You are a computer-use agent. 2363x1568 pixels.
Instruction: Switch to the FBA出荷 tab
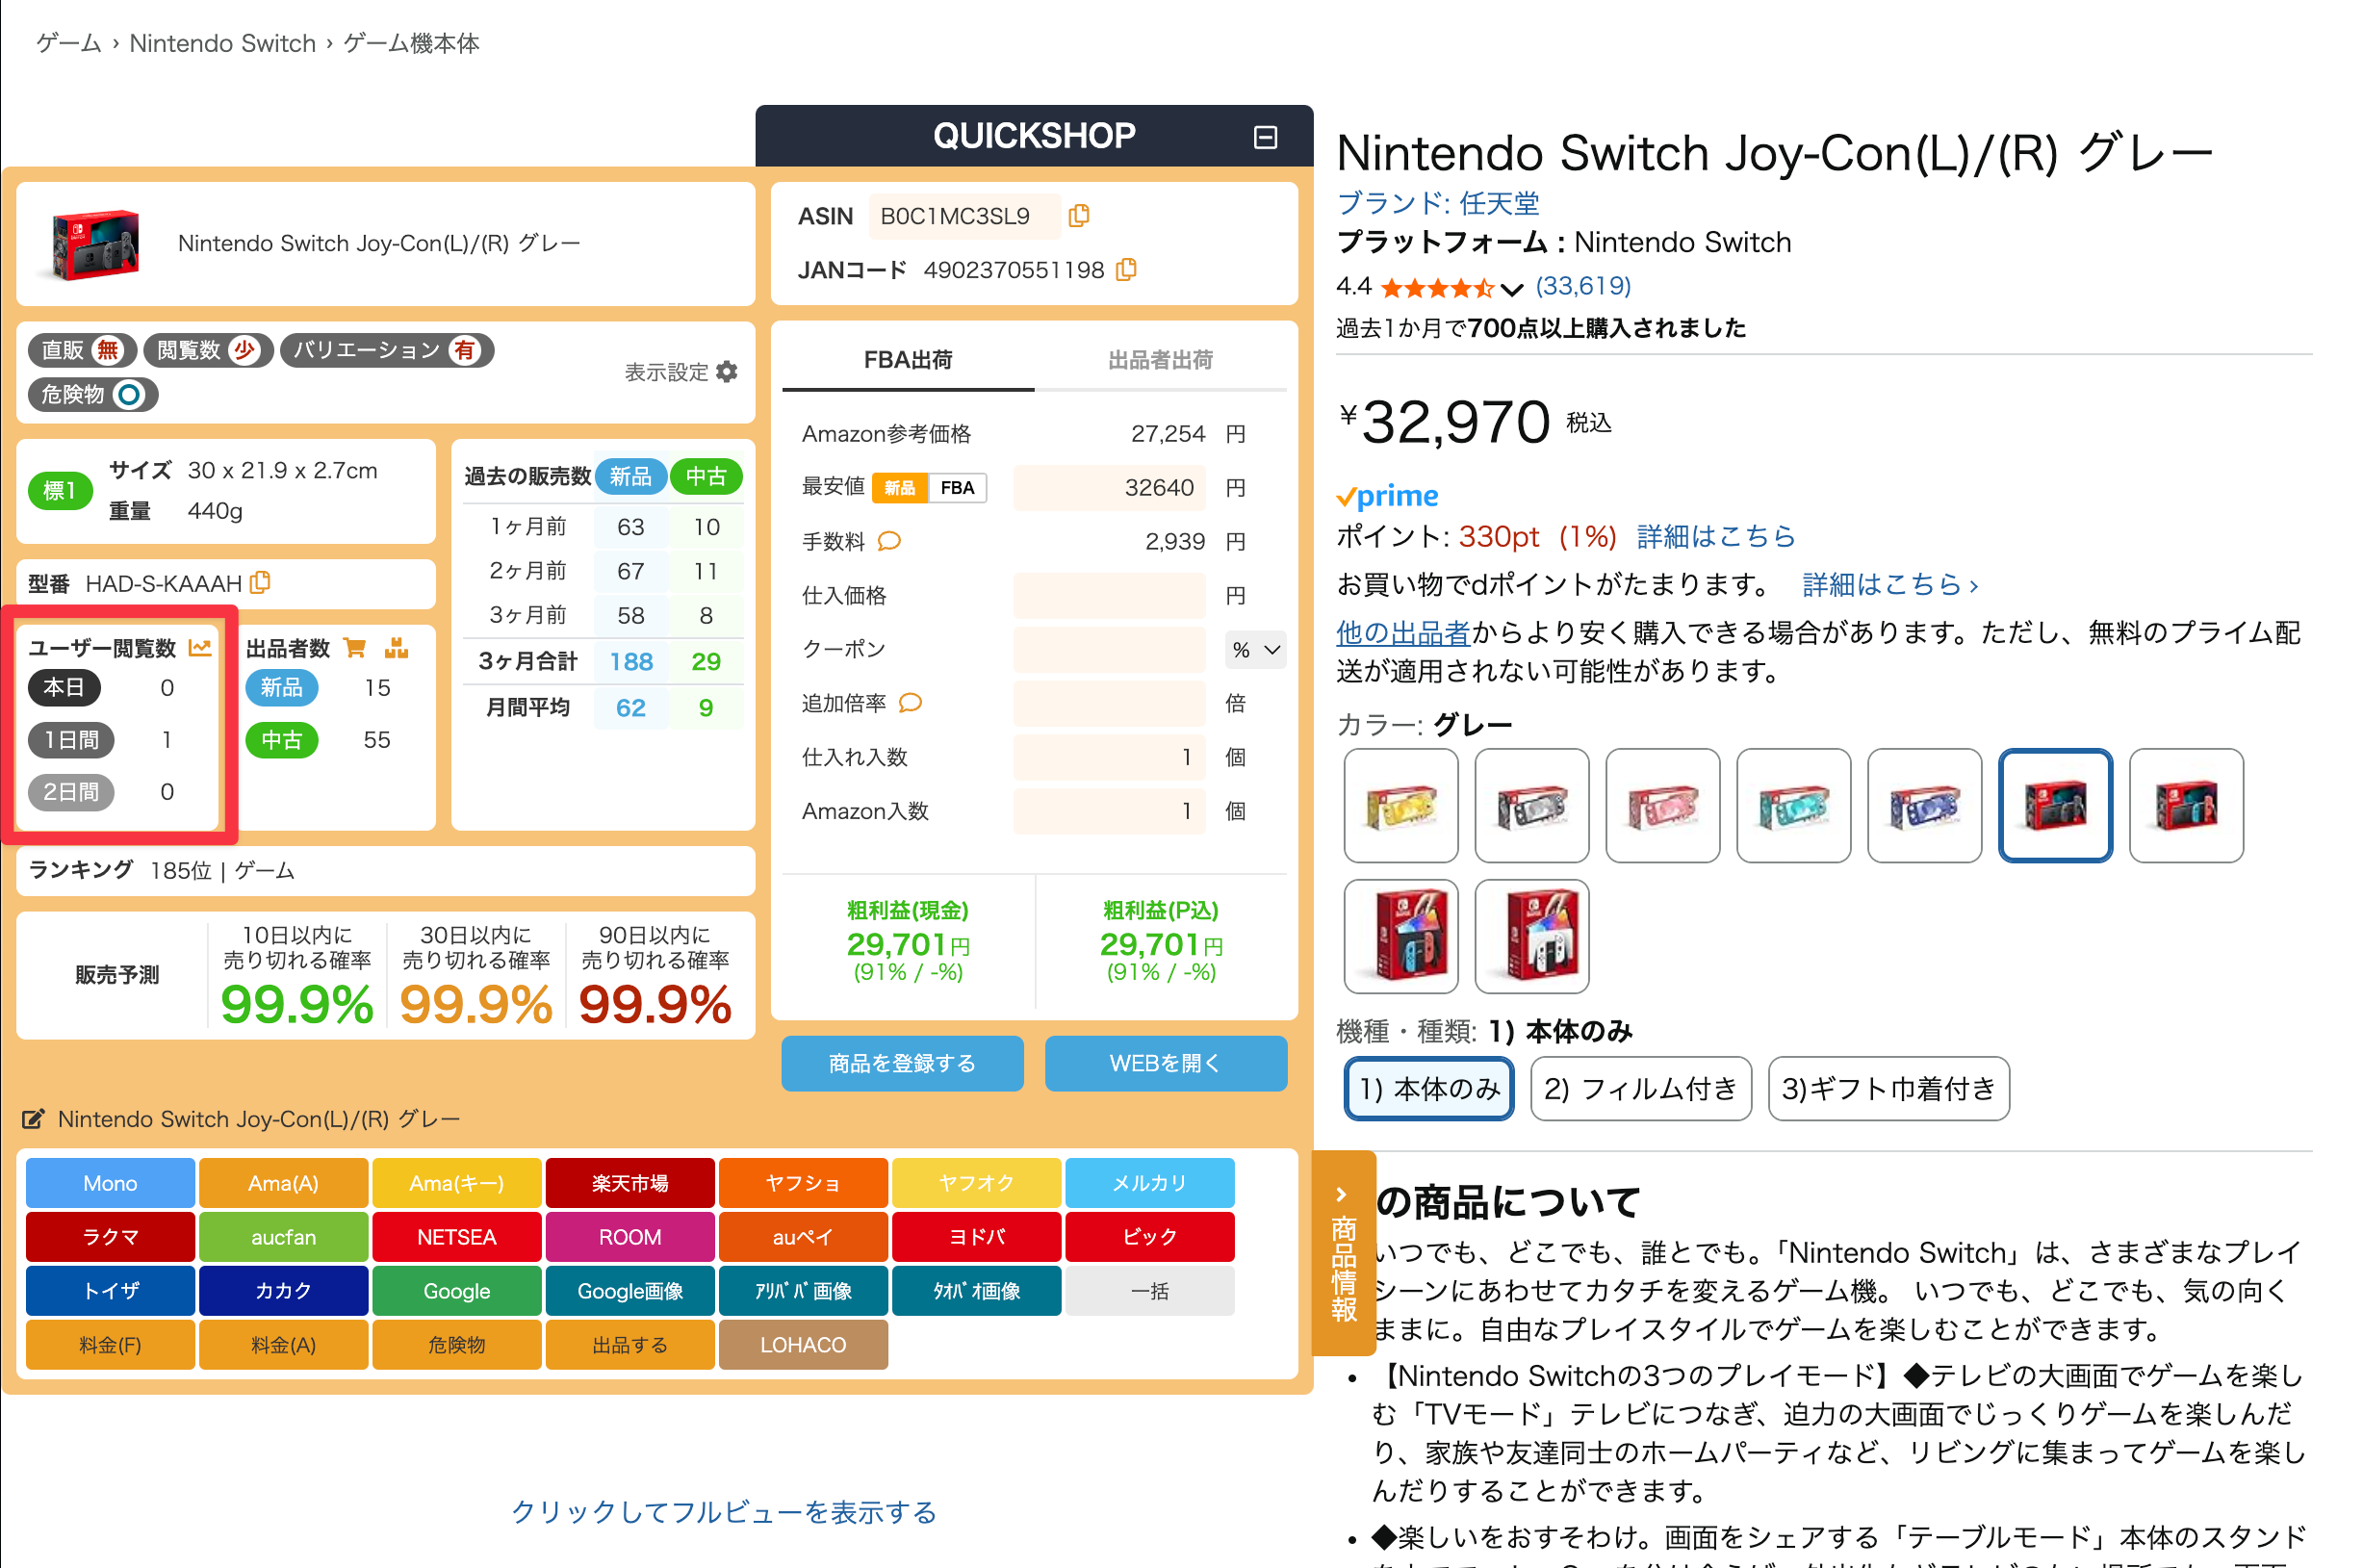(x=907, y=360)
